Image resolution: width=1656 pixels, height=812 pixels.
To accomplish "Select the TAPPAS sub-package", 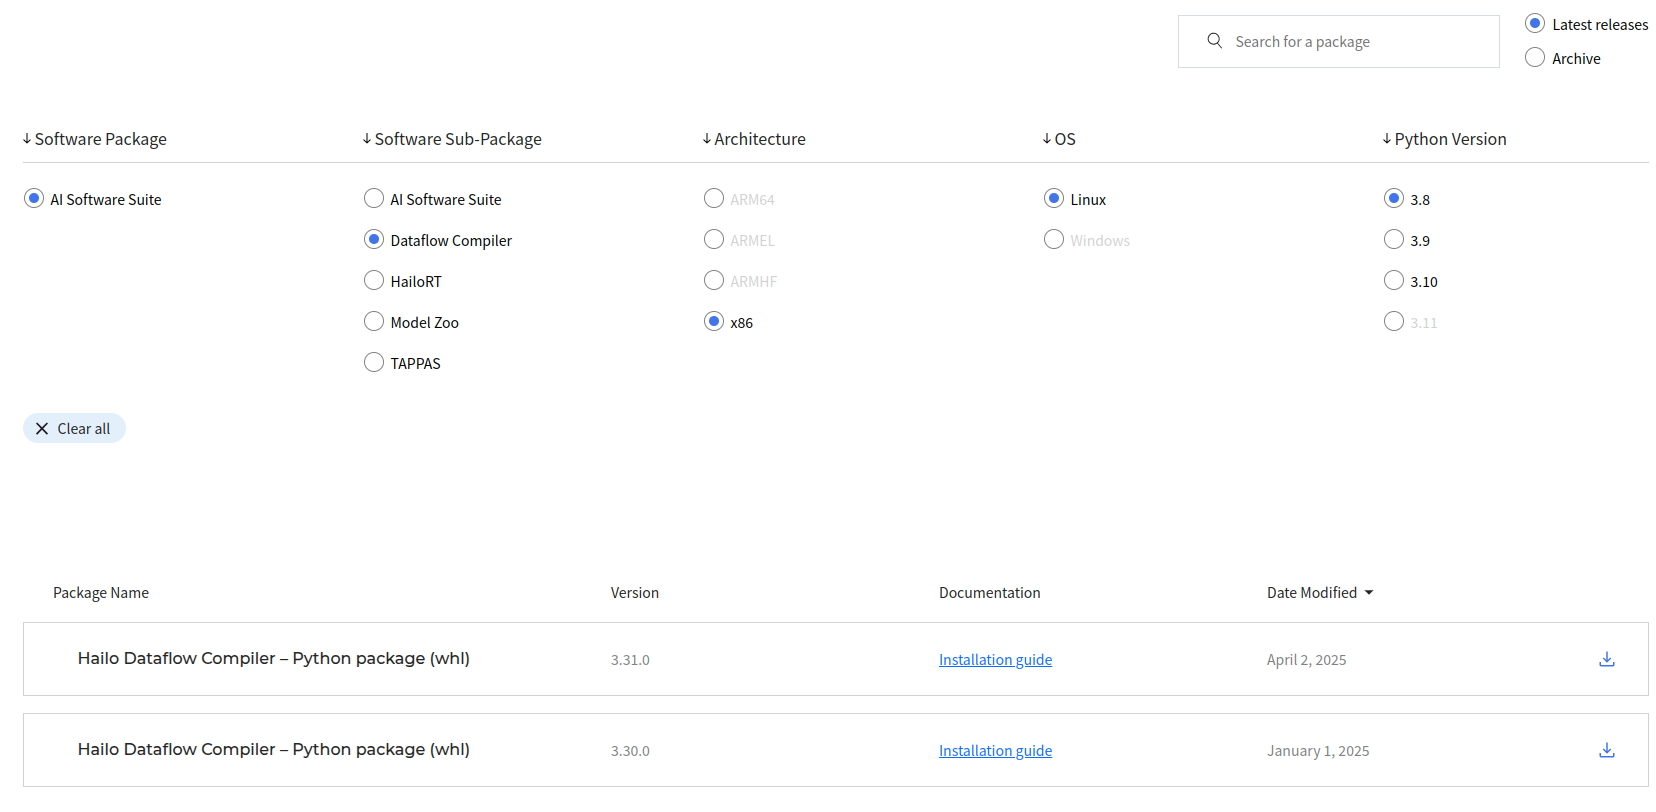I will 374,363.
